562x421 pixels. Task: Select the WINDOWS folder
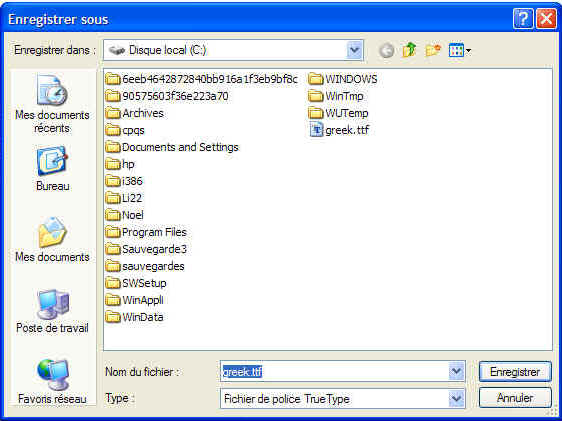tap(343, 79)
